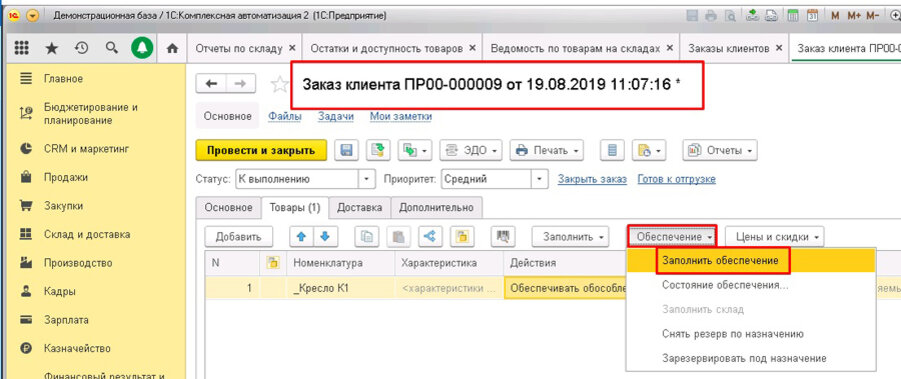This screenshot has height=379, width=901.
Task: Click the copy rows icon
Action: pos(366,236)
